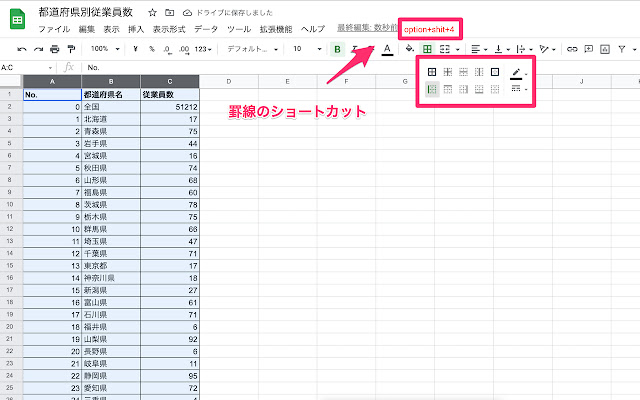Open the 編集 menu
The width and height of the screenshot is (640, 400).
pyautogui.click(x=87, y=29)
